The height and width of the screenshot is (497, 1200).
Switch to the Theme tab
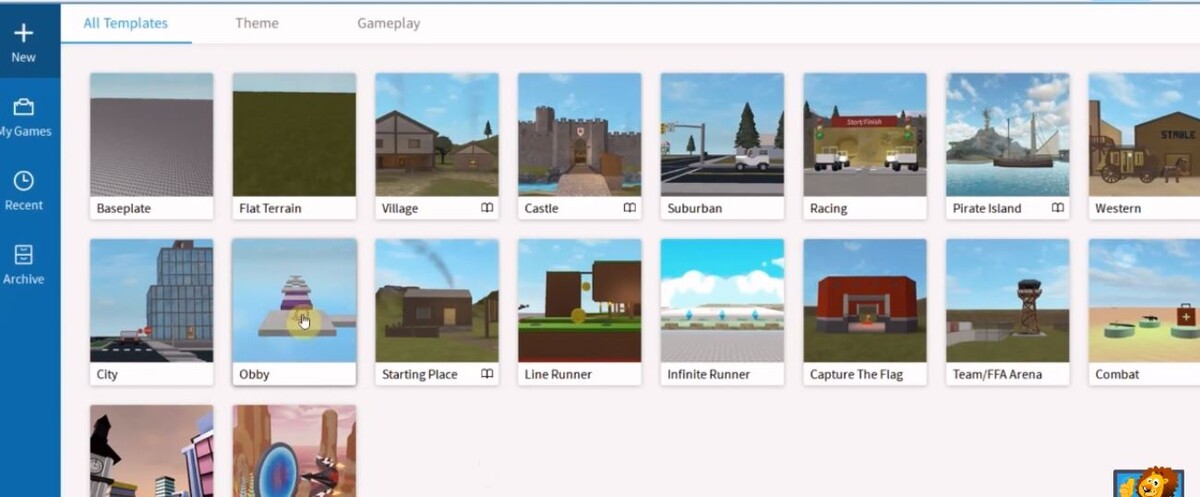tap(257, 23)
